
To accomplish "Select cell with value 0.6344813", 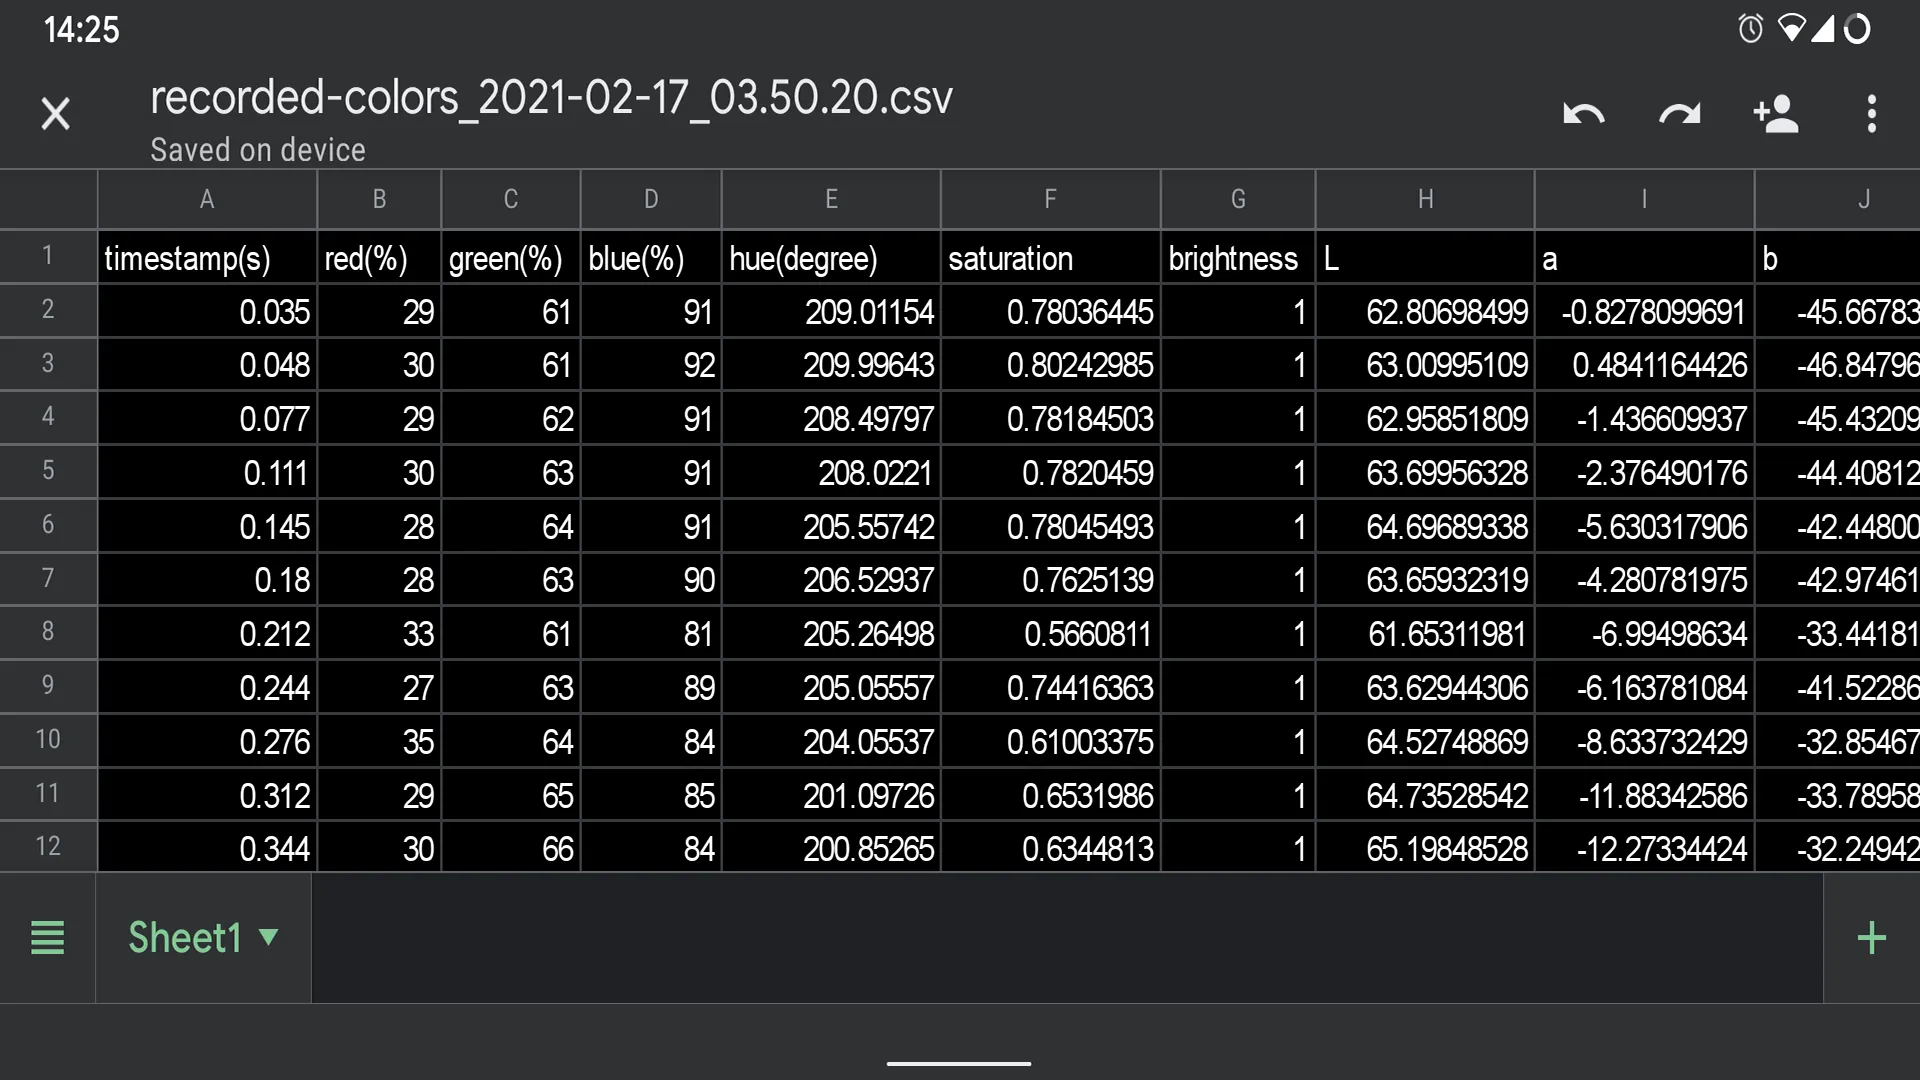I will click(x=1050, y=849).
